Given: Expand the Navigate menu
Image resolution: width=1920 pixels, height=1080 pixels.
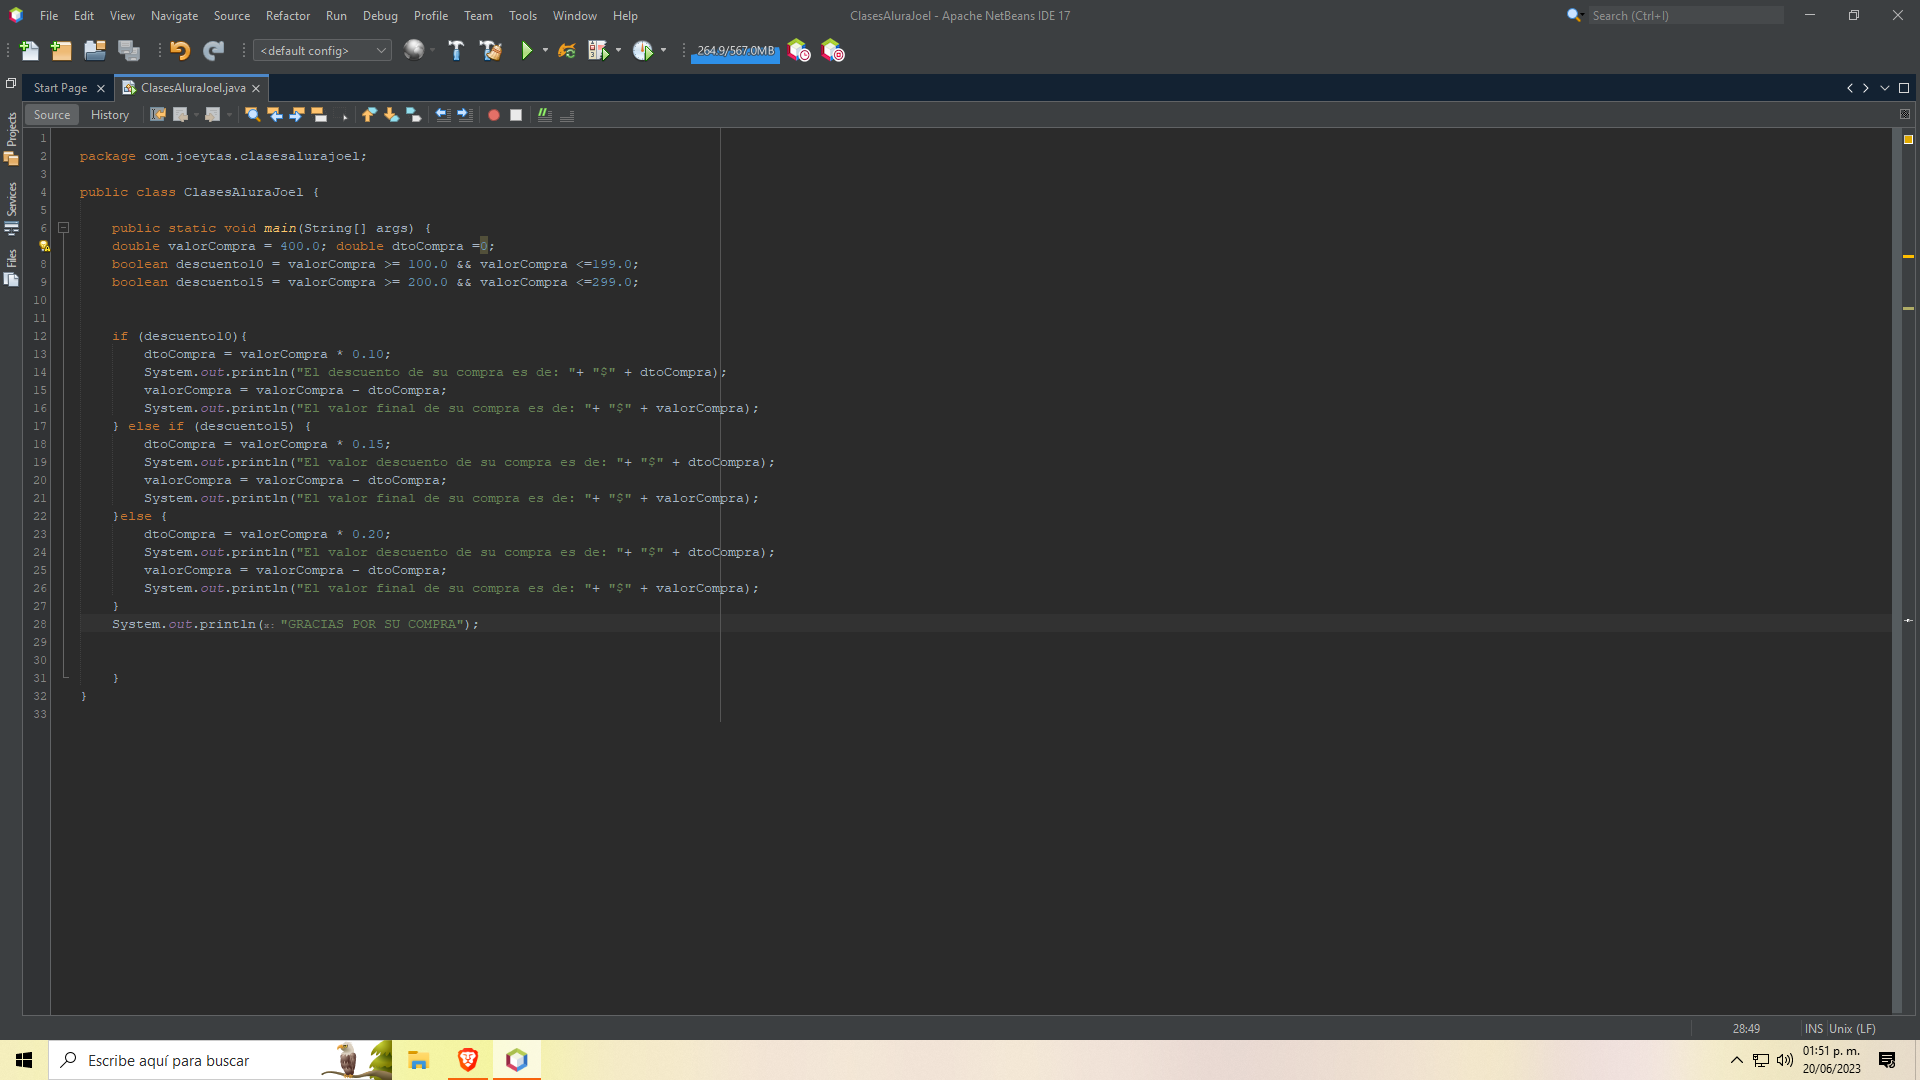Looking at the screenshot, I should click(x=173, y=15).
